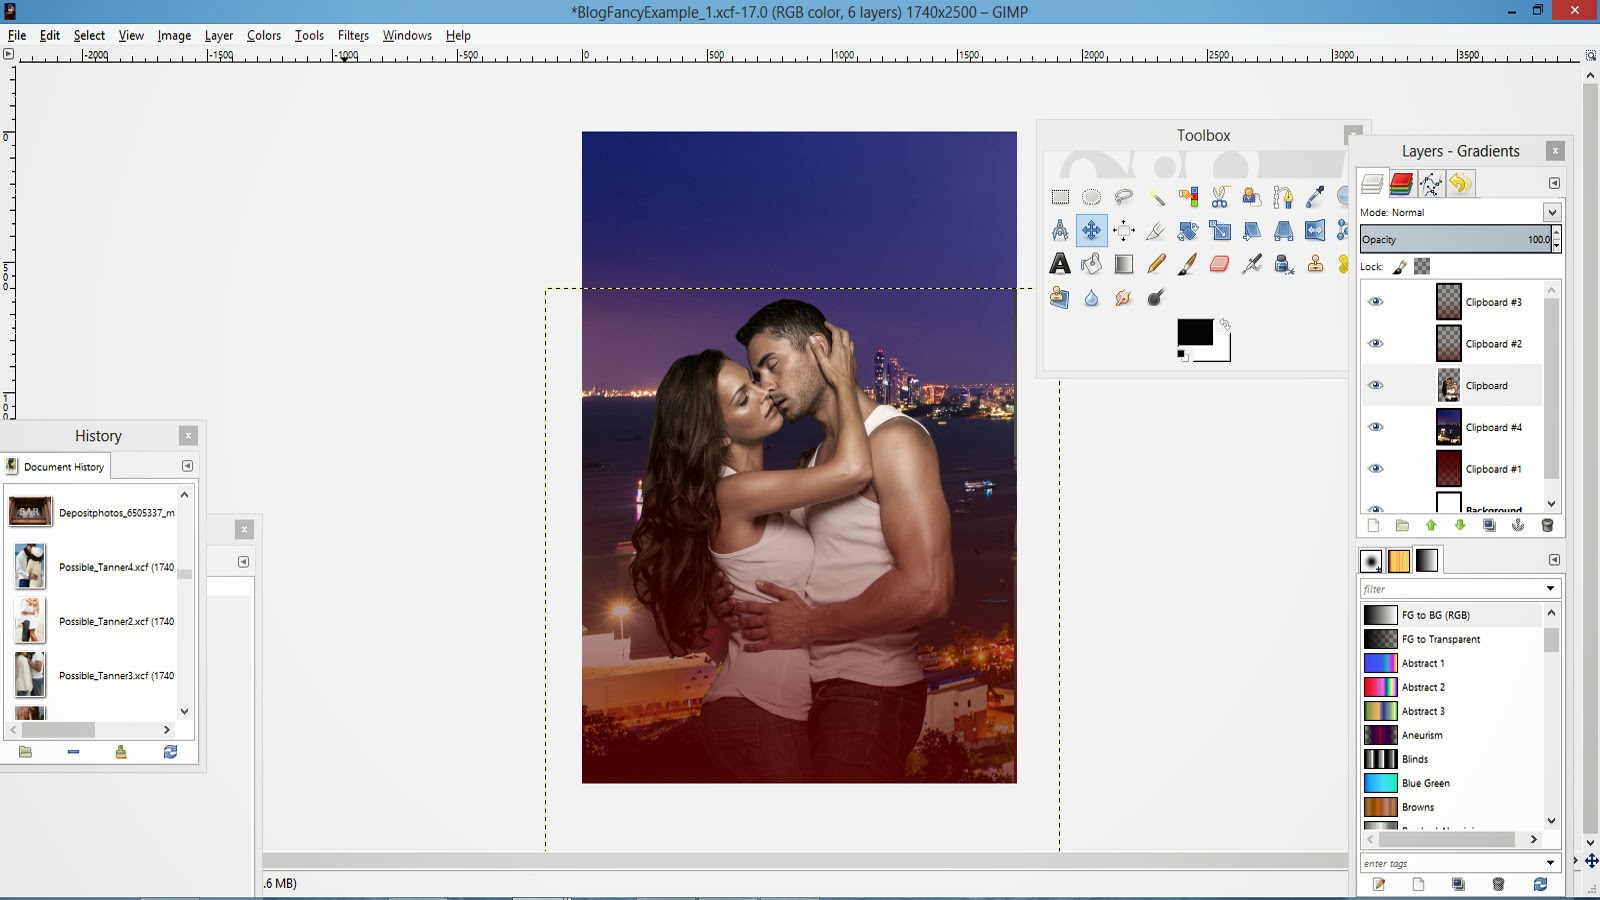This screenshot has height=900, width=1600.
Task: Select the Fuzzy Select magic wand tool
Action: [1156, 198]
